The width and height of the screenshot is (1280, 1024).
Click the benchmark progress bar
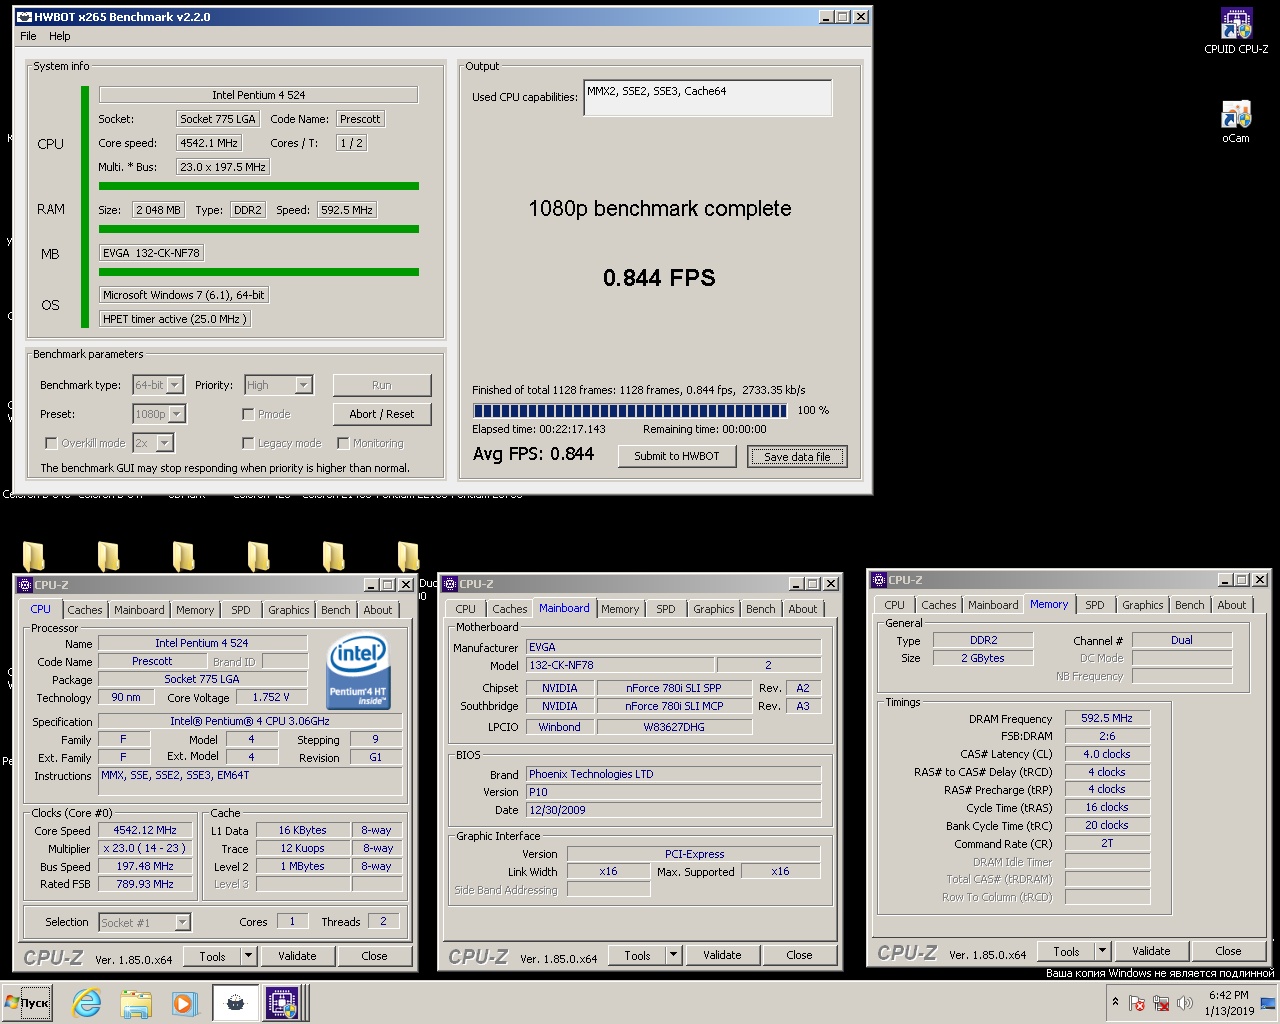click(x=630, y=411)
